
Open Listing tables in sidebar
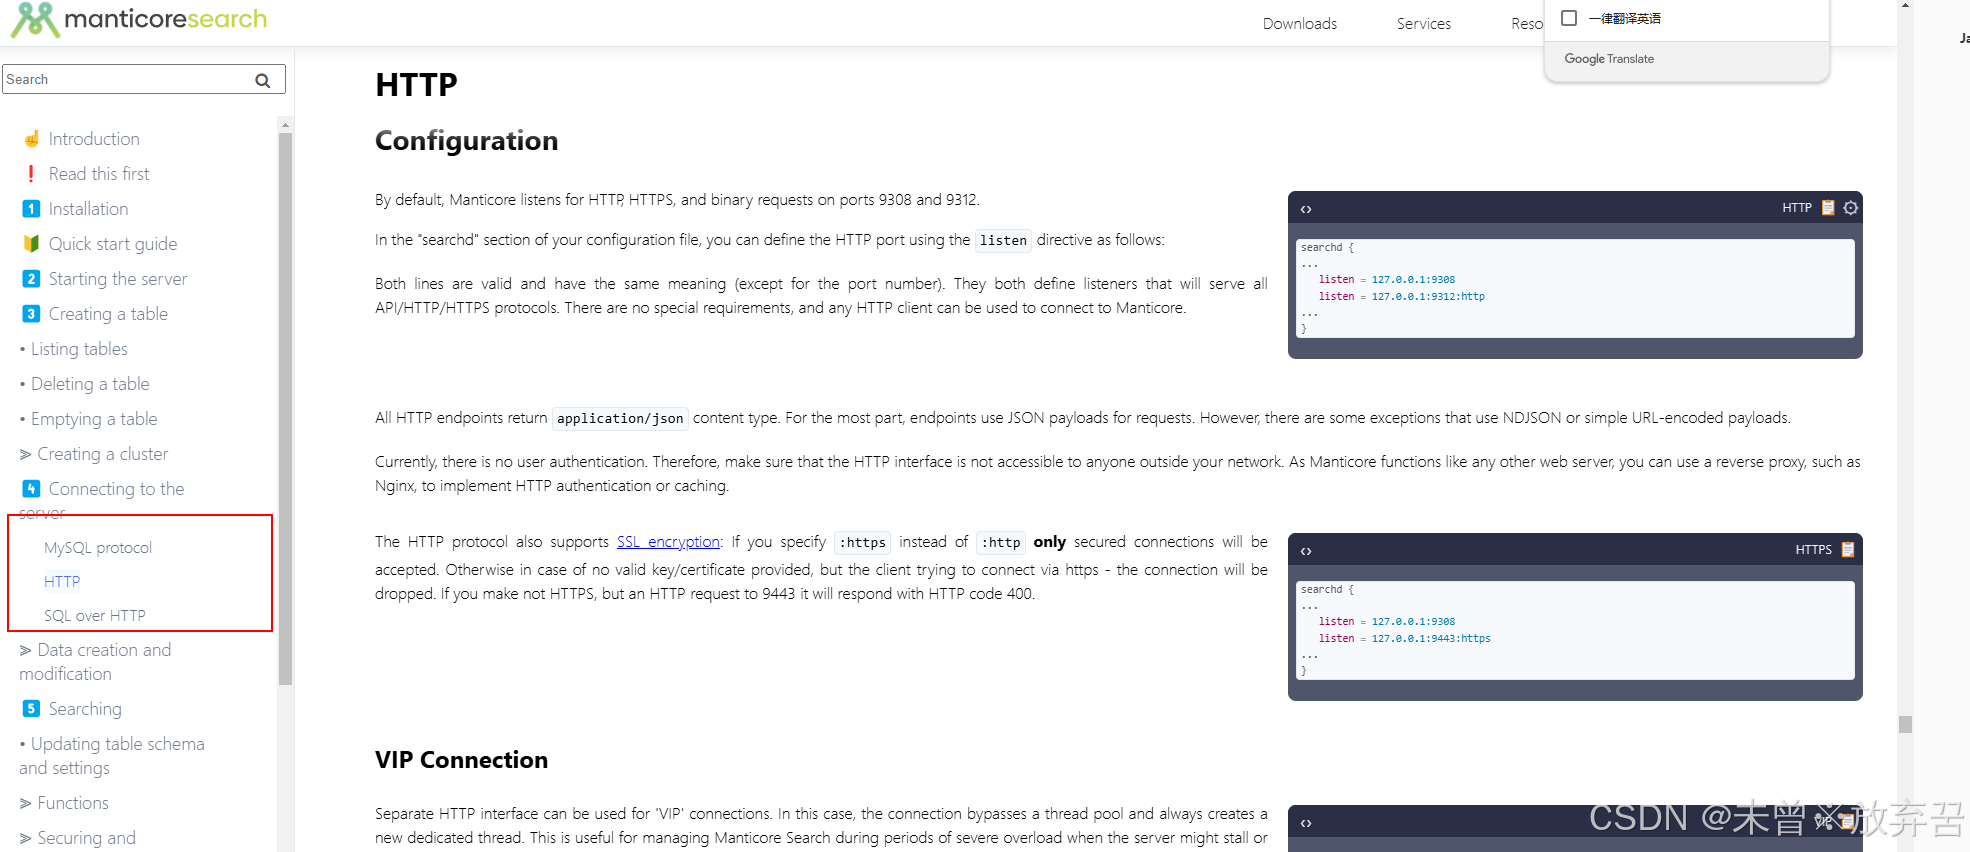click(79, 349)
